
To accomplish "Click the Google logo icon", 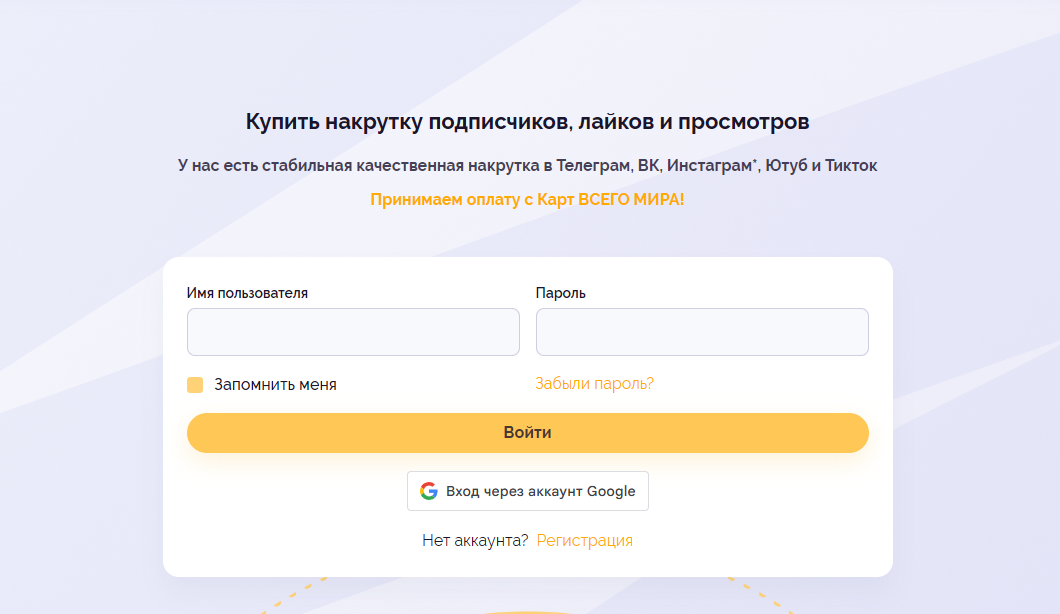I will tap(429, 491).
